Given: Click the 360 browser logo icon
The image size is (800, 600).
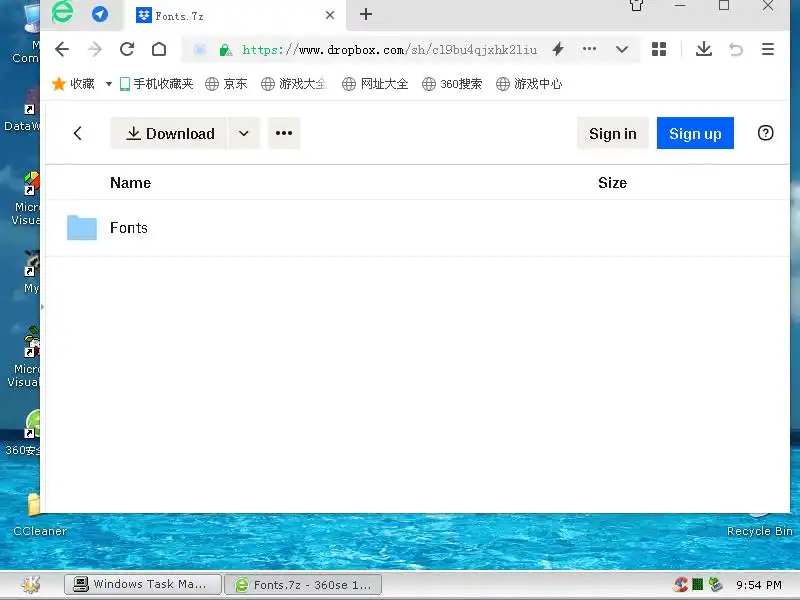Looking at the screenshot, I should tap(62, 12).
